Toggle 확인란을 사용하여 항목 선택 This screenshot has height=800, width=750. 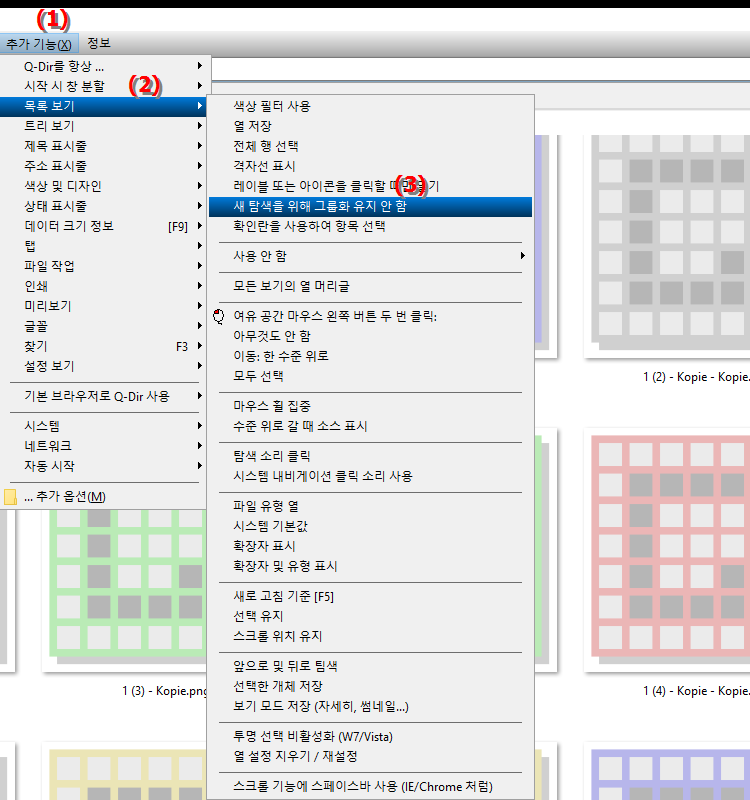coord(370,226)
